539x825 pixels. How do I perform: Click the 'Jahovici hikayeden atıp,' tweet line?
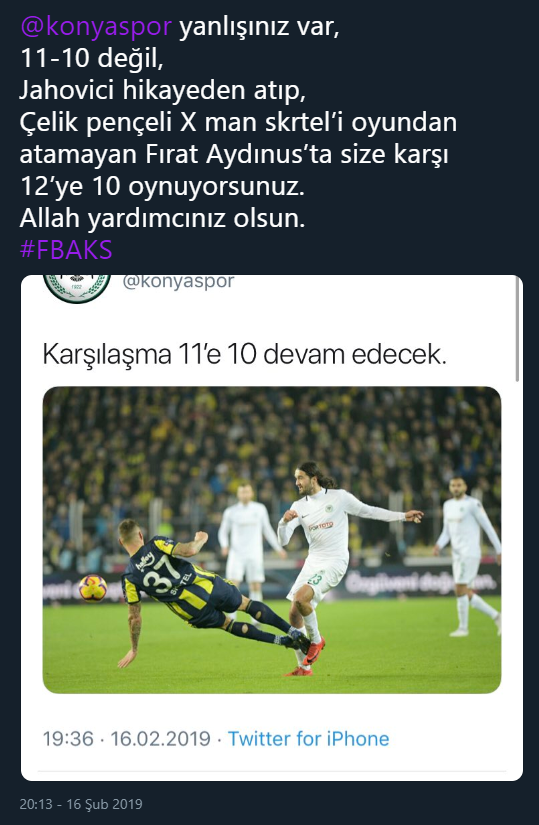(163, 90)
